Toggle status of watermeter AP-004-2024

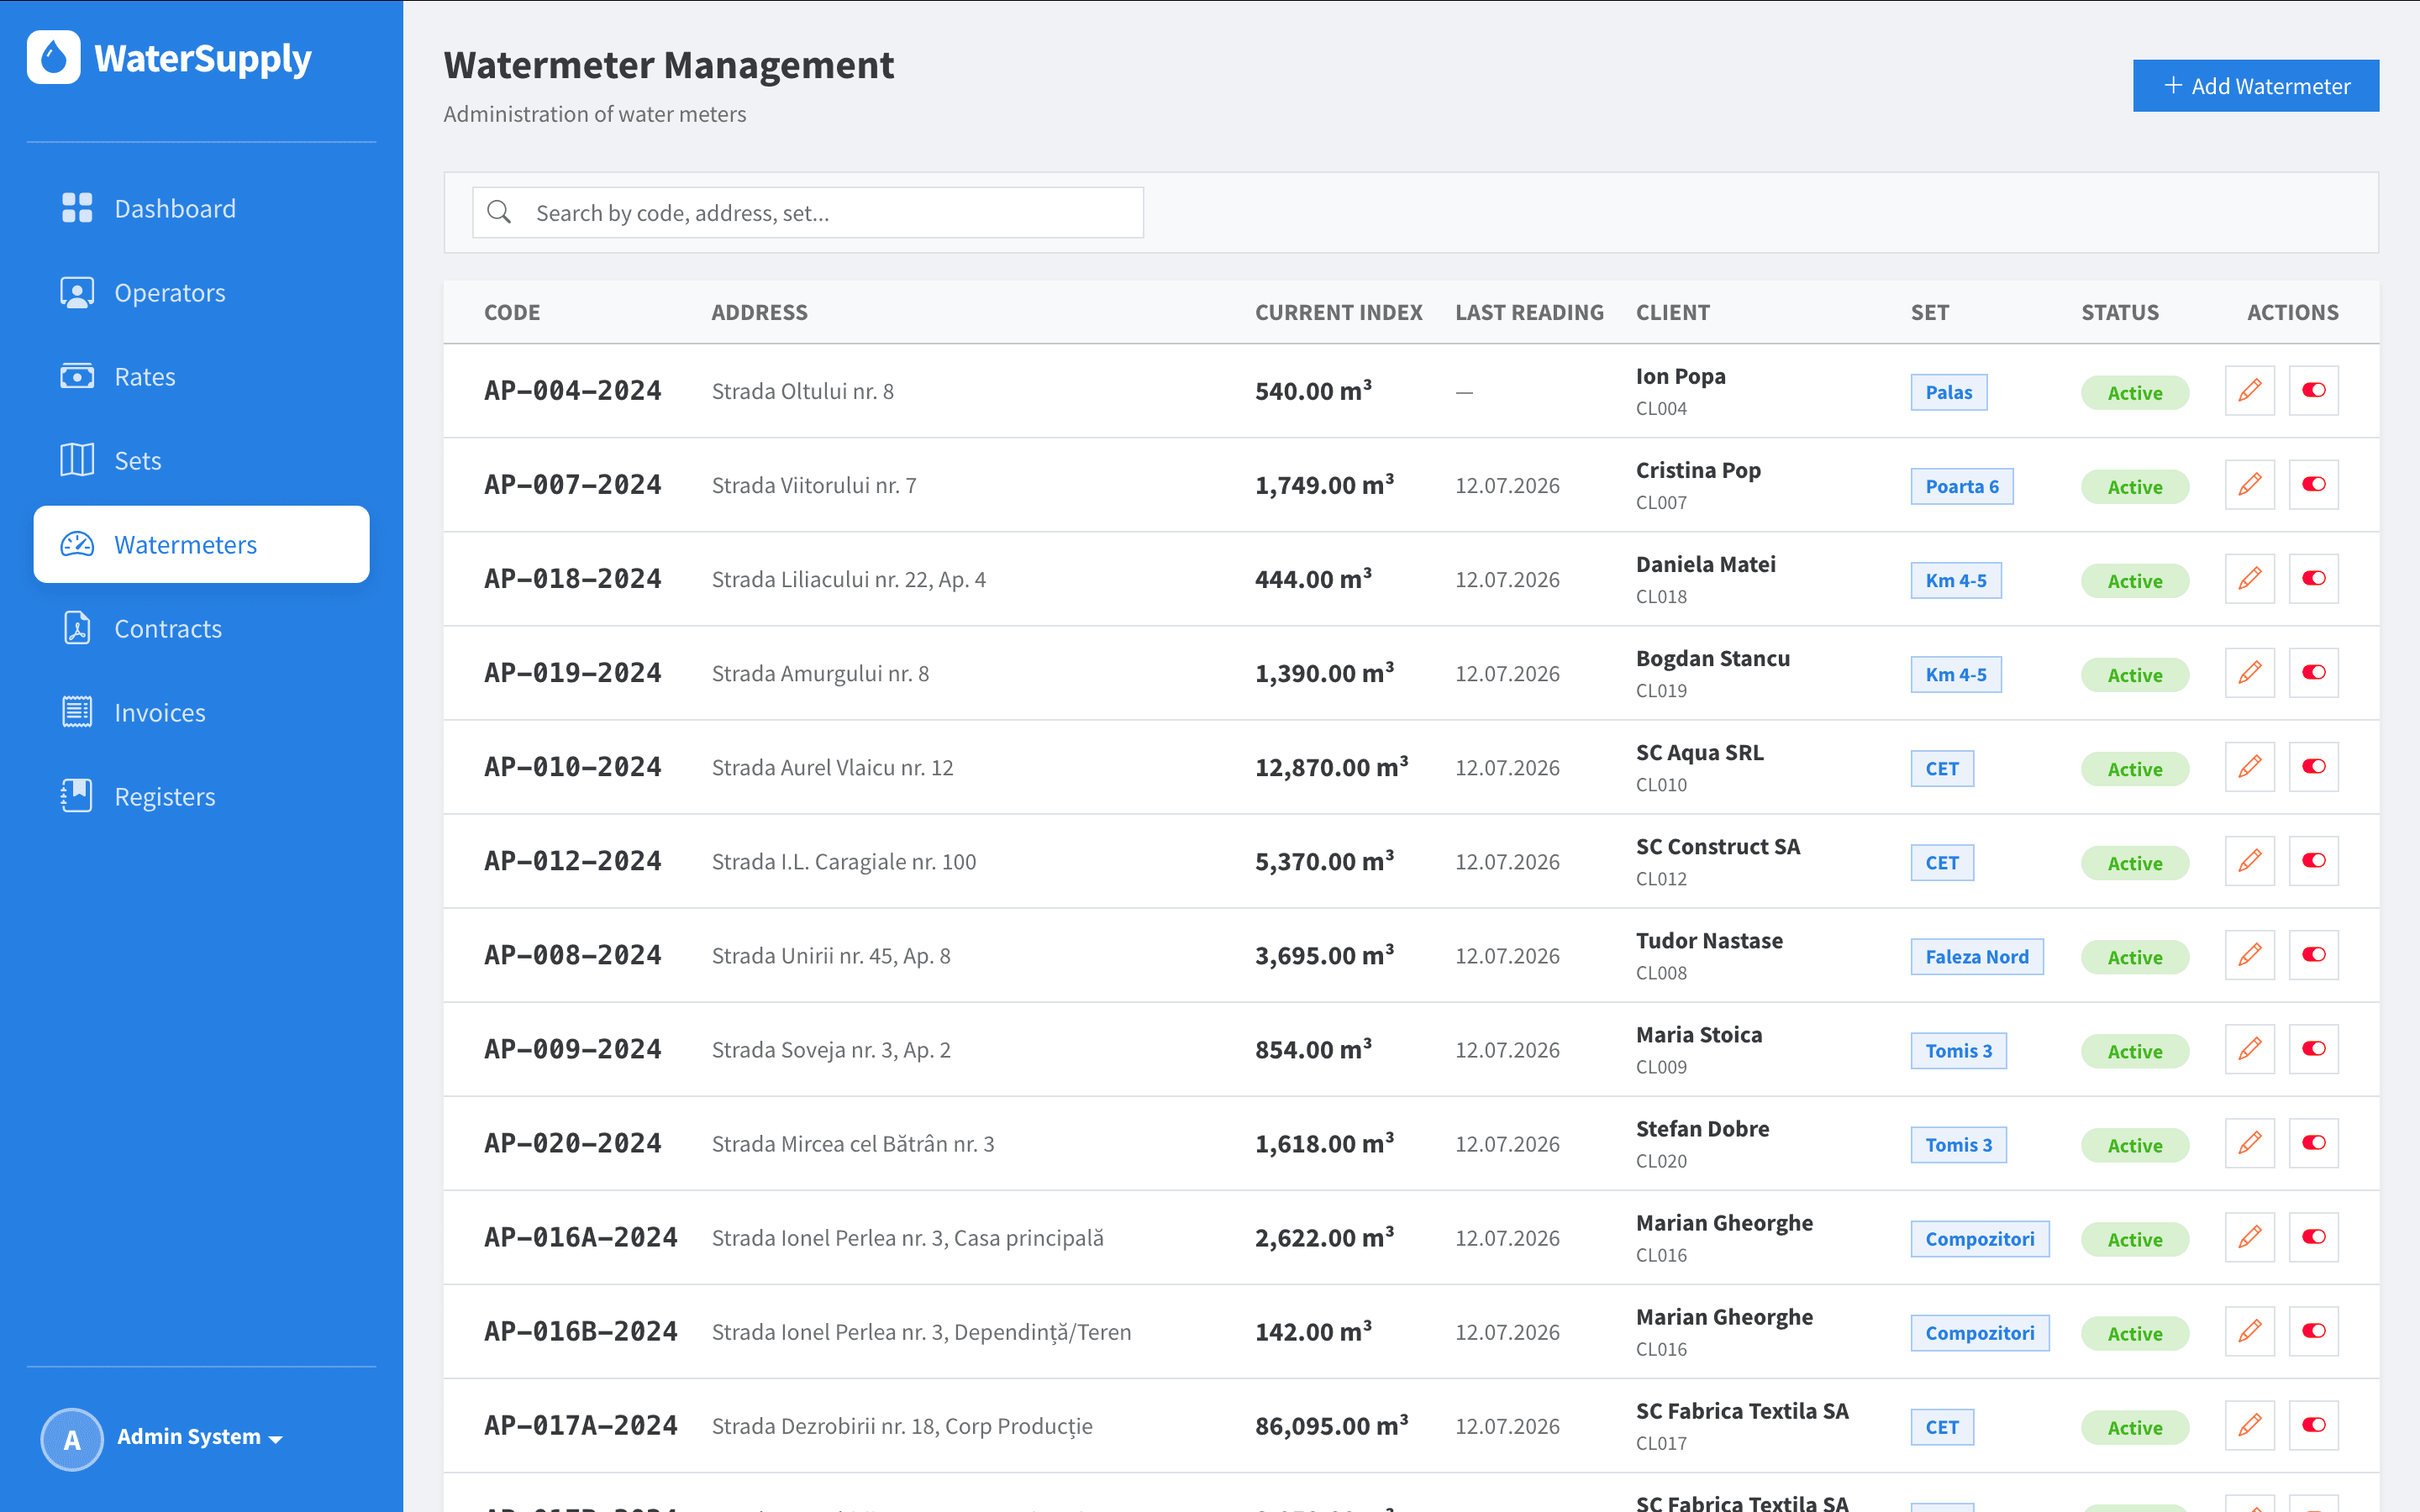(2314, 390)
